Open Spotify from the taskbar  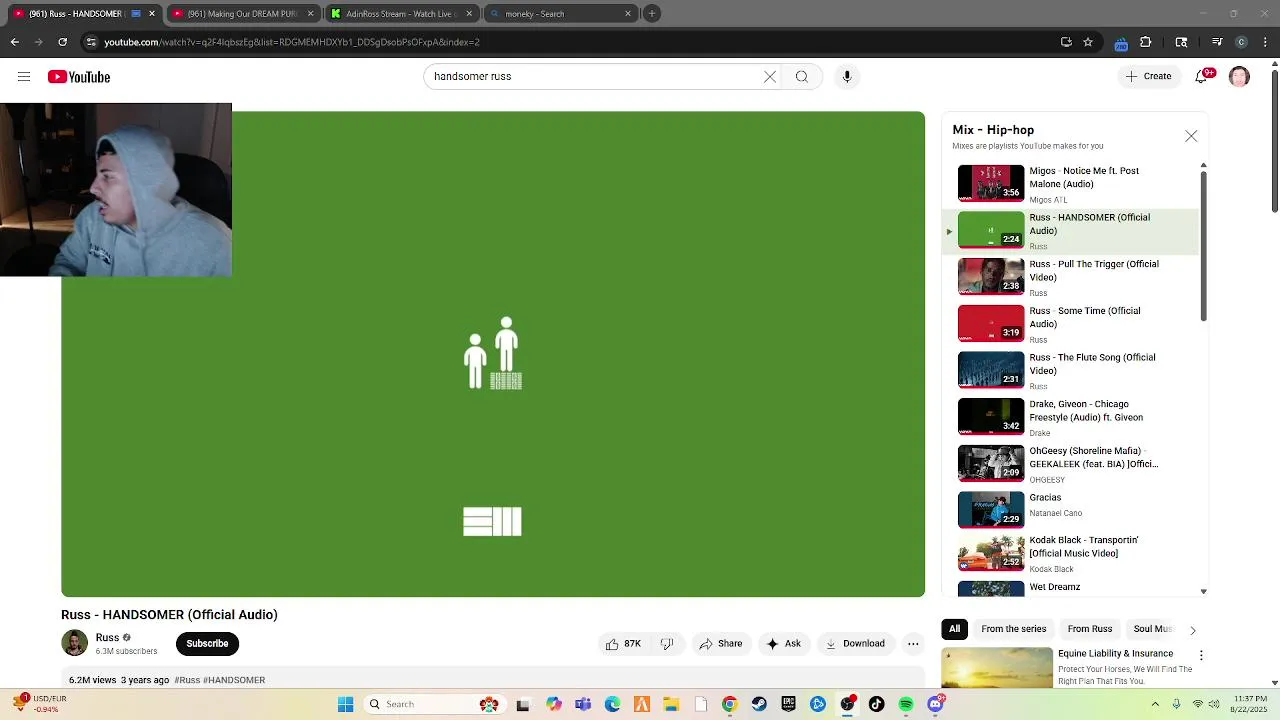[906, 704]
